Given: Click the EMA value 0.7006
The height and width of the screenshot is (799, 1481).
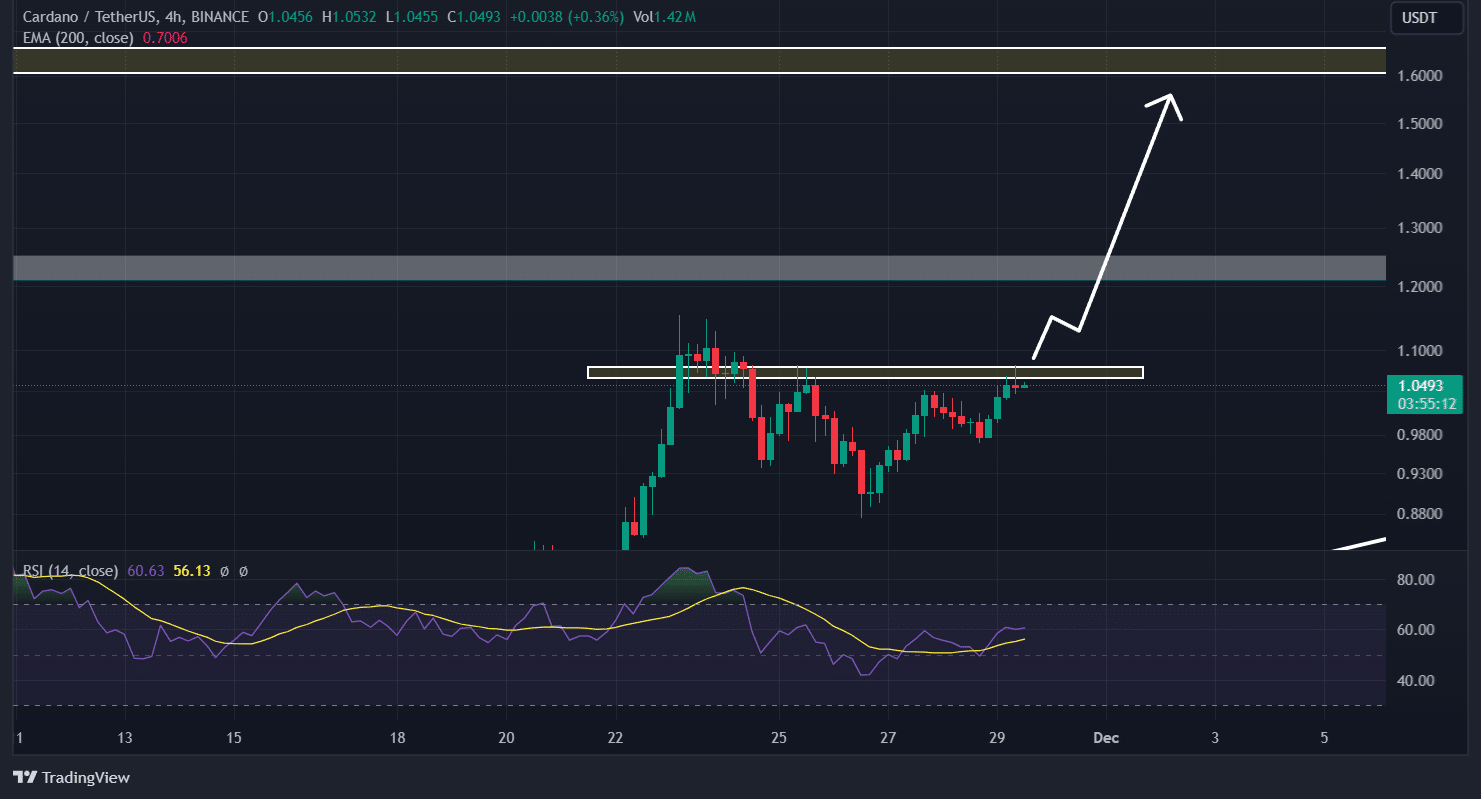Looking at the screenshot, I should (166, 38).
